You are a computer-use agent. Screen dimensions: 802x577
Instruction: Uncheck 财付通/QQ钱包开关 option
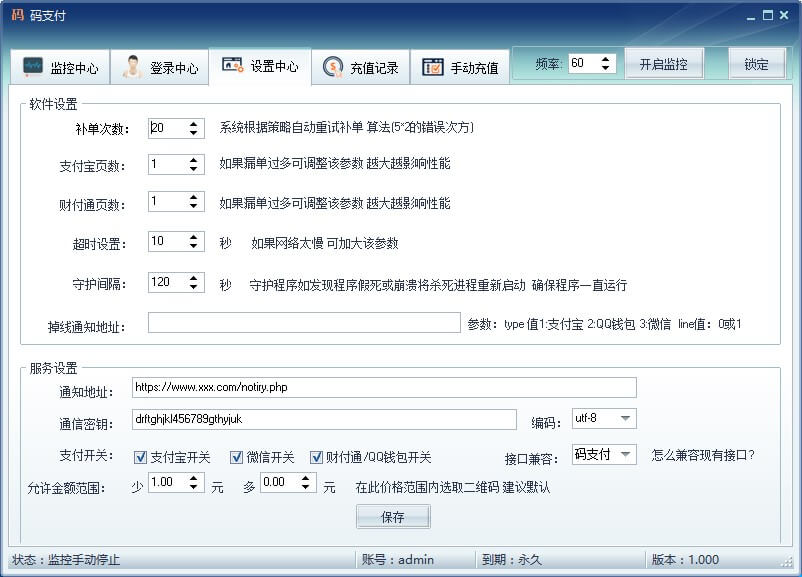point(317,457)
